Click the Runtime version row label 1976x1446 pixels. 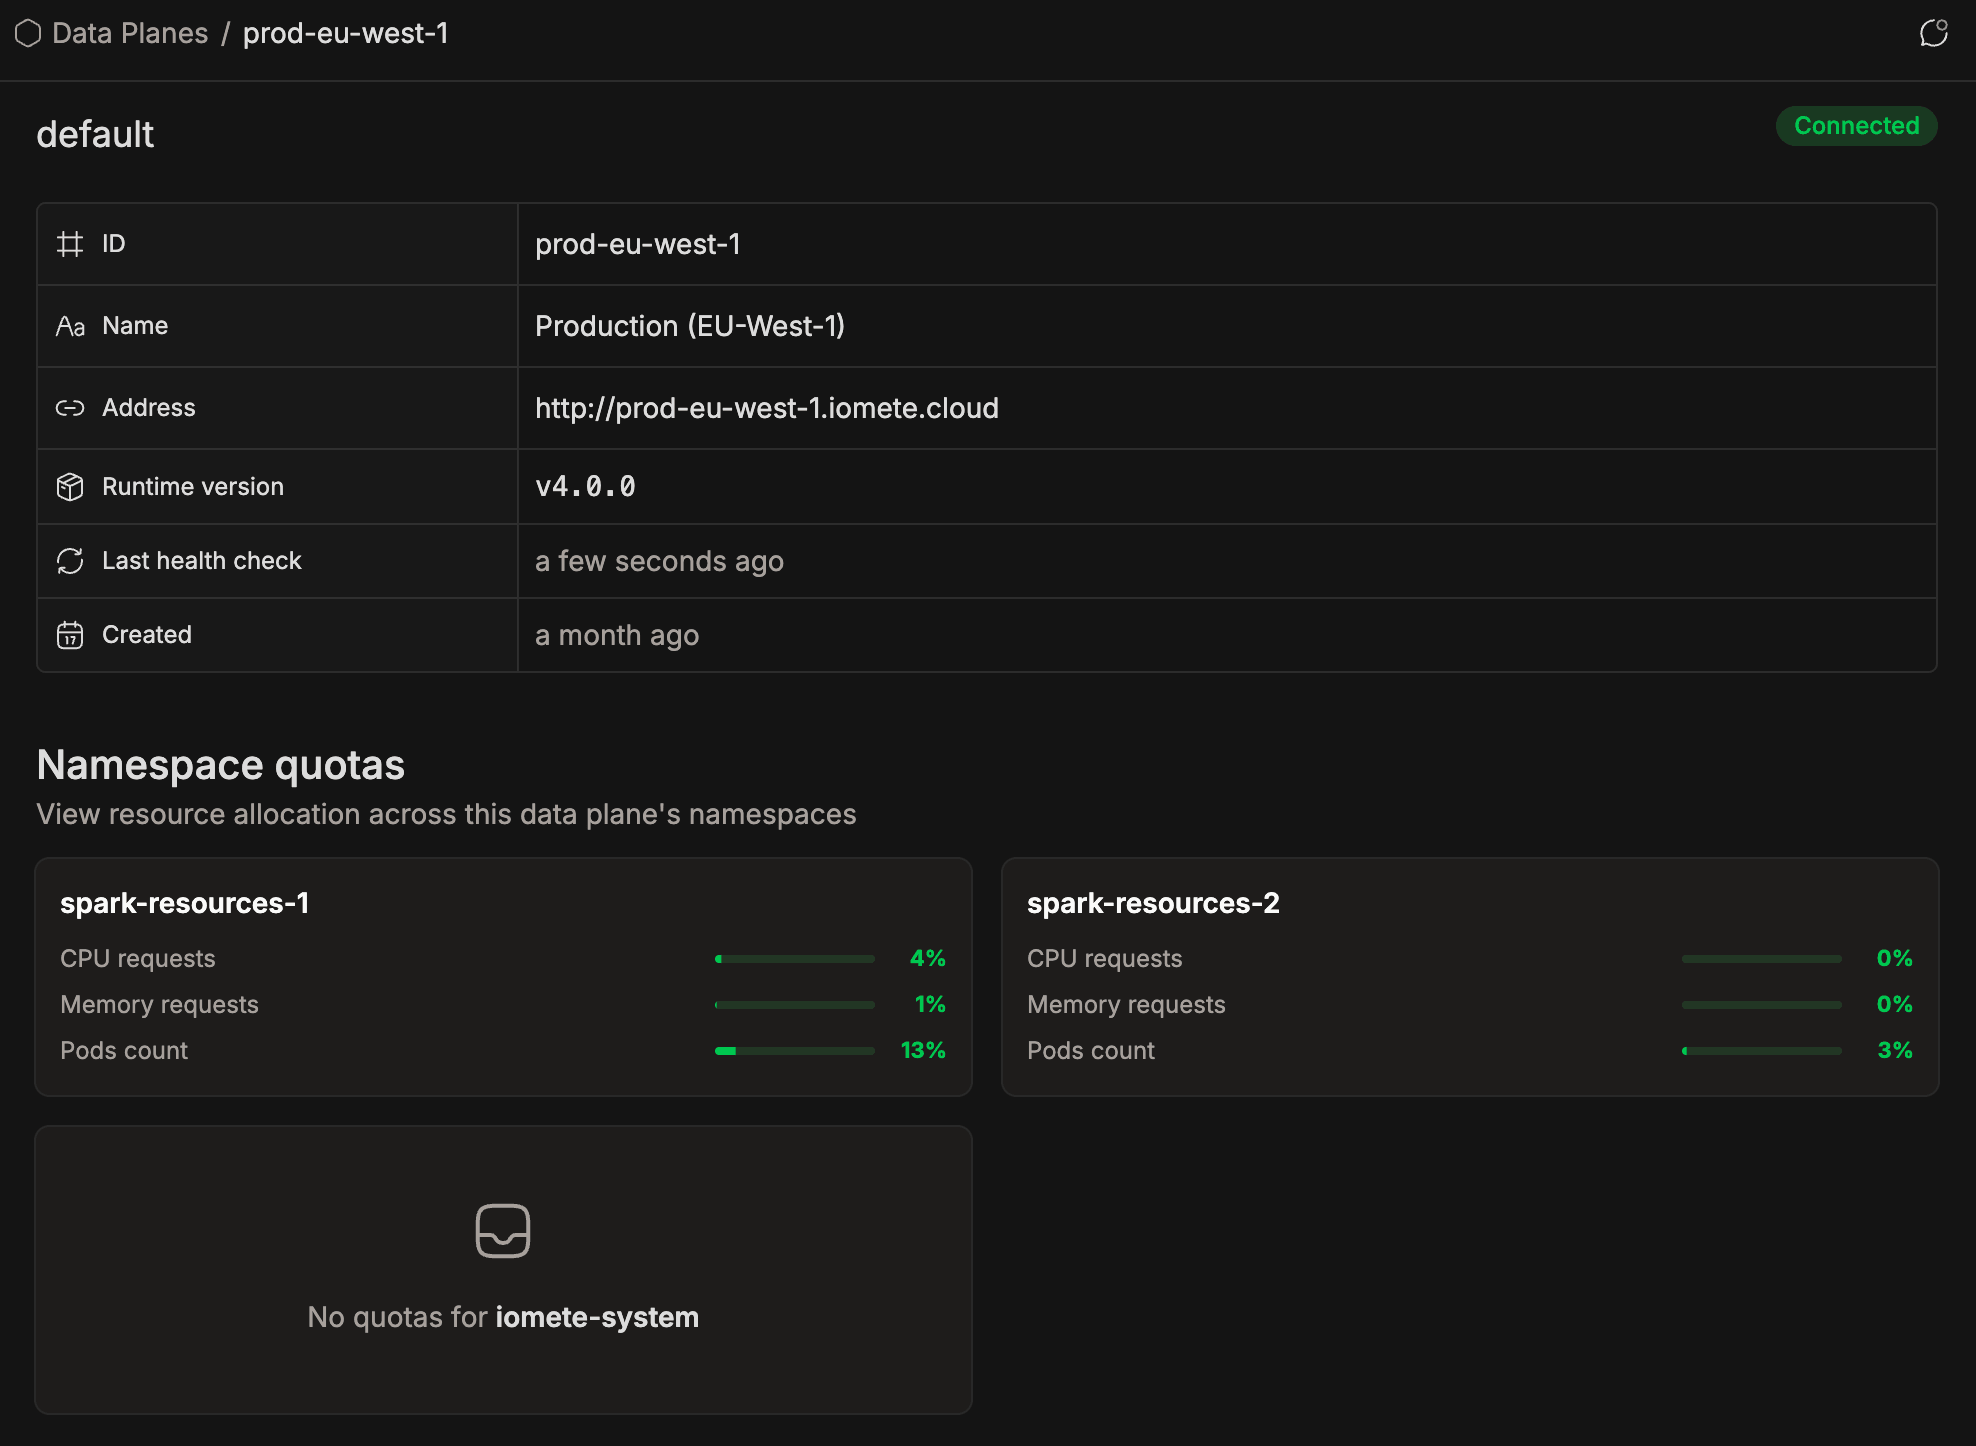(x=193, y=487)
